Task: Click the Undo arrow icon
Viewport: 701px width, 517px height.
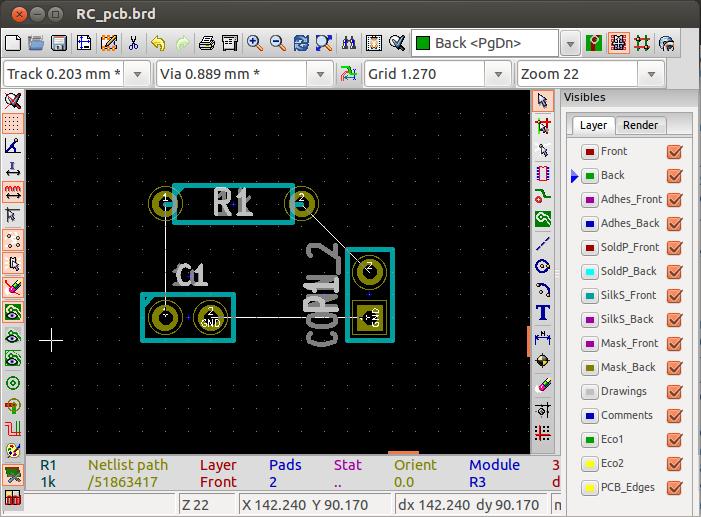Action: [158, 44]
